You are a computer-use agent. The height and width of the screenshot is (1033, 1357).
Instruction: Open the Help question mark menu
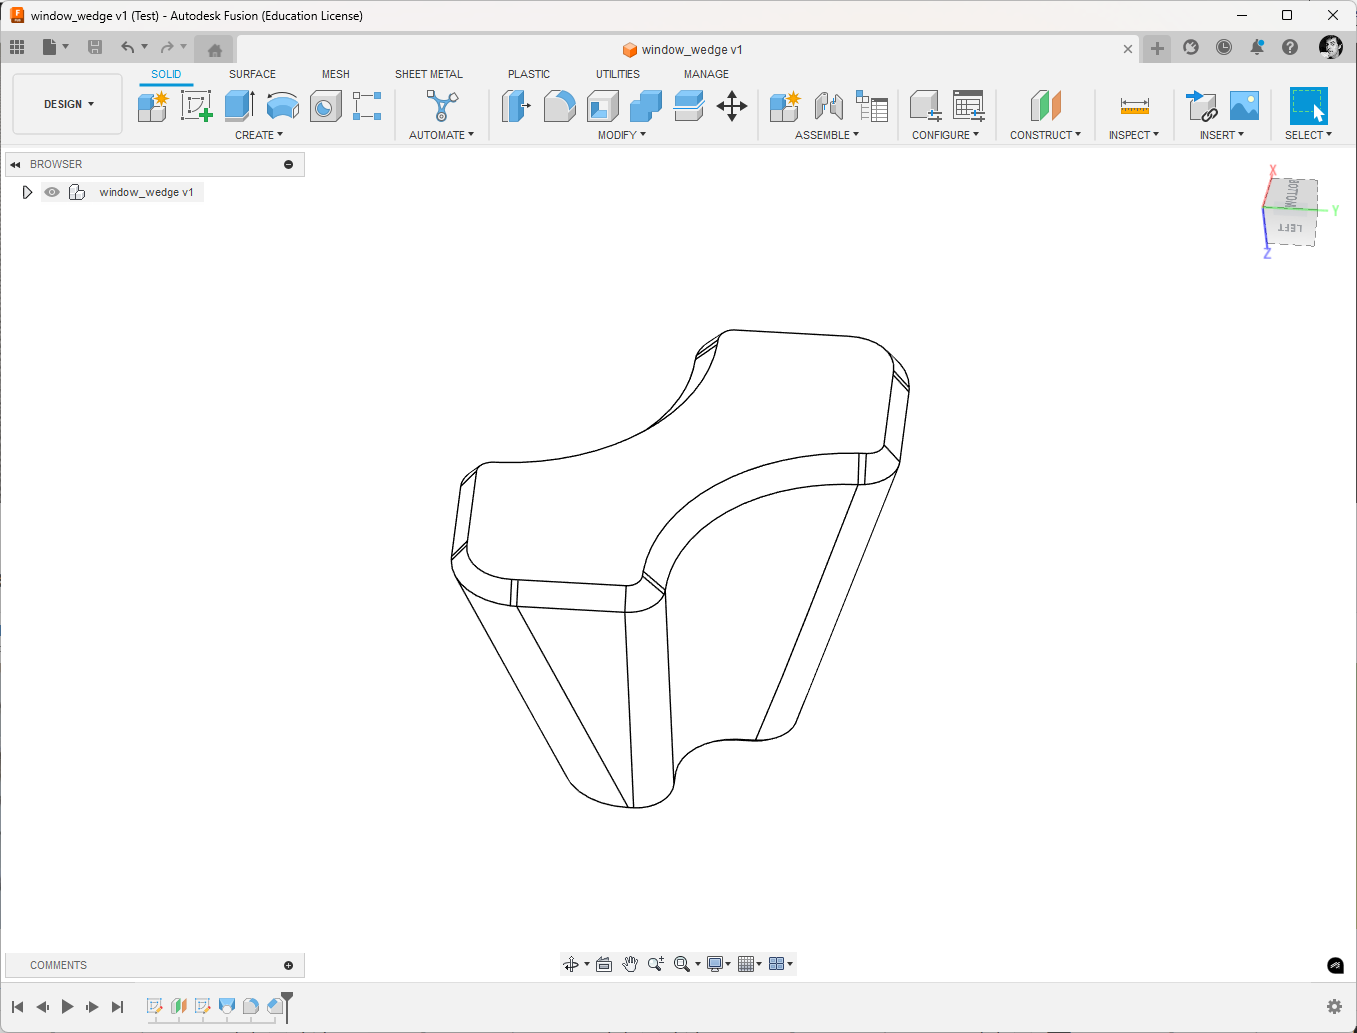tap(1290, 47)
